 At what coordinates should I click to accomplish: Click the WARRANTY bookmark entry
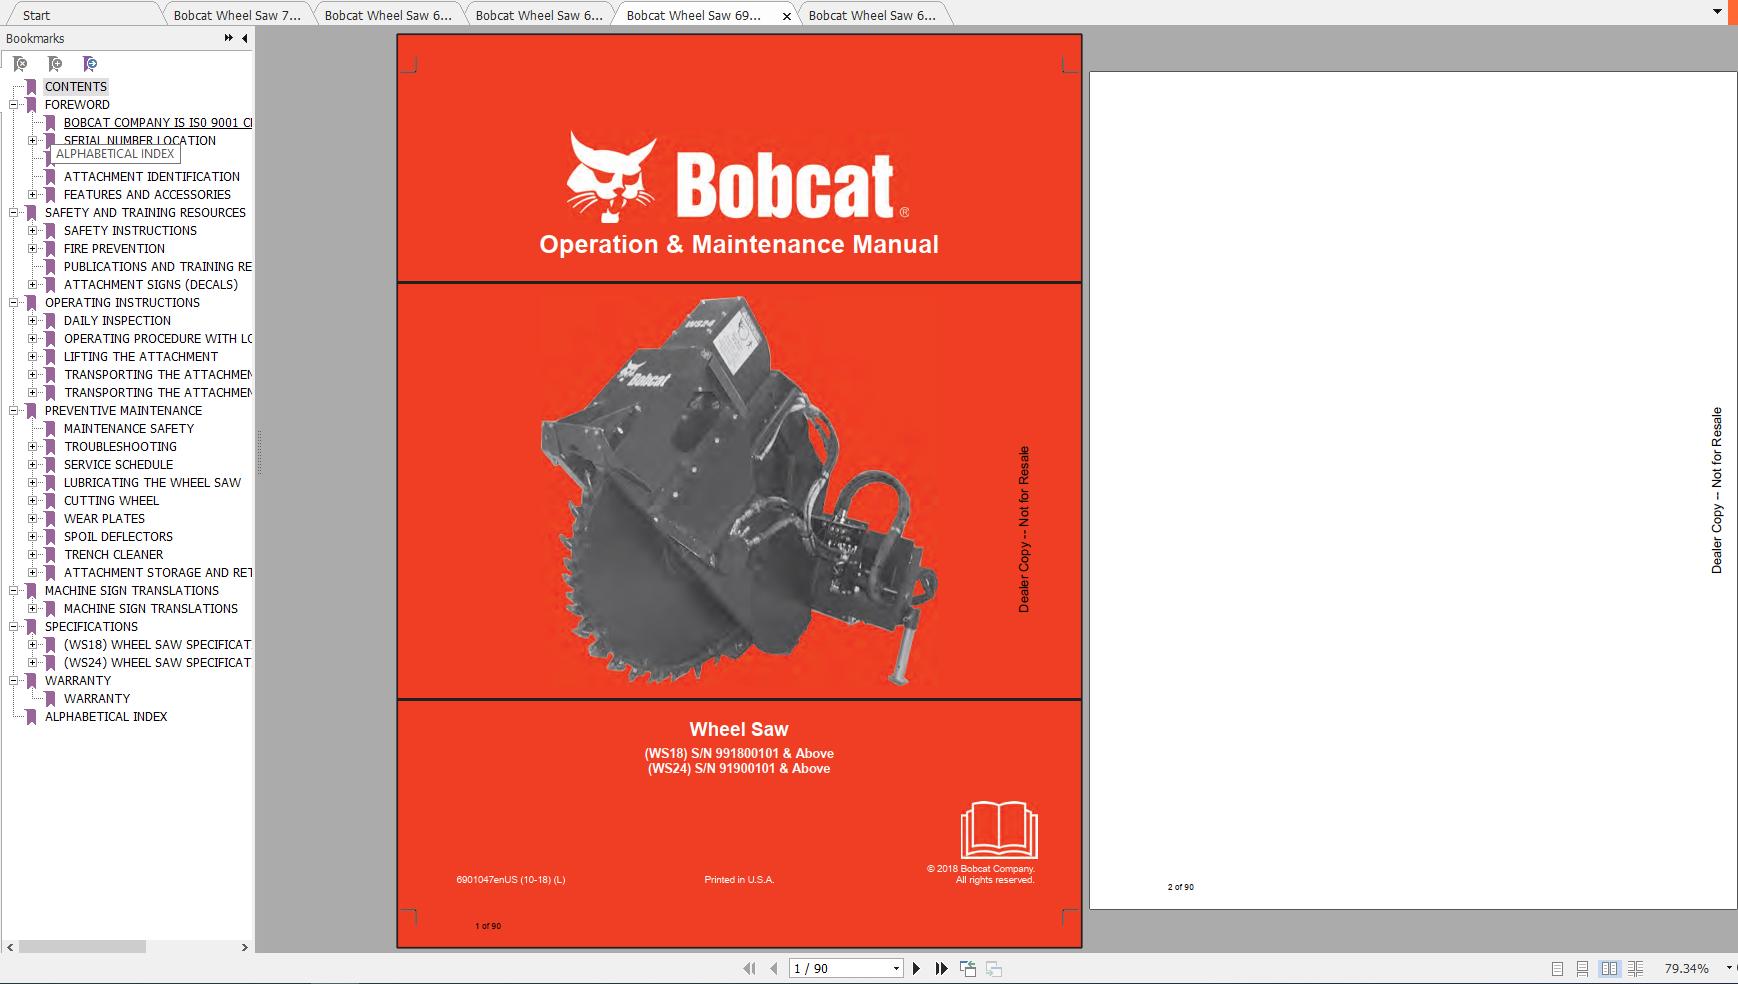click(x=98, y=698)
